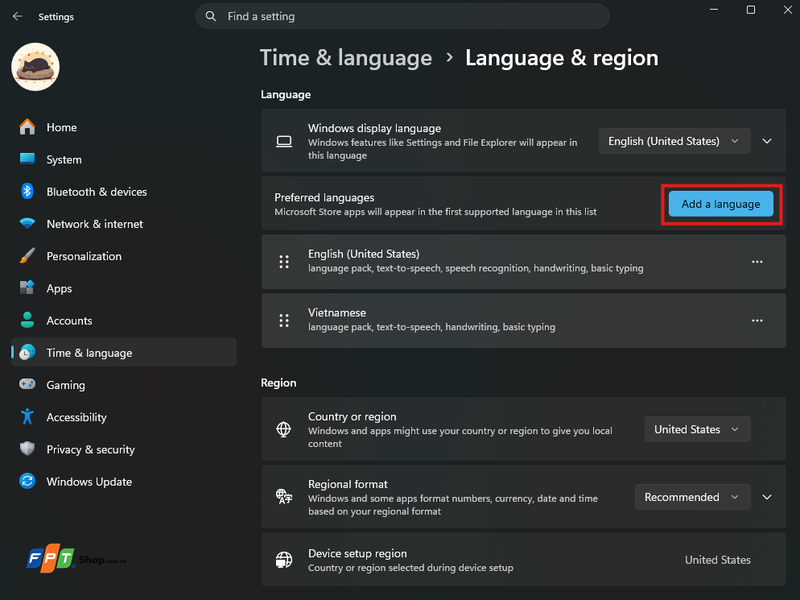This screenshot has width=800, height=600.
Task: Maximize the Settings window
Action: [x=751, y=10]
